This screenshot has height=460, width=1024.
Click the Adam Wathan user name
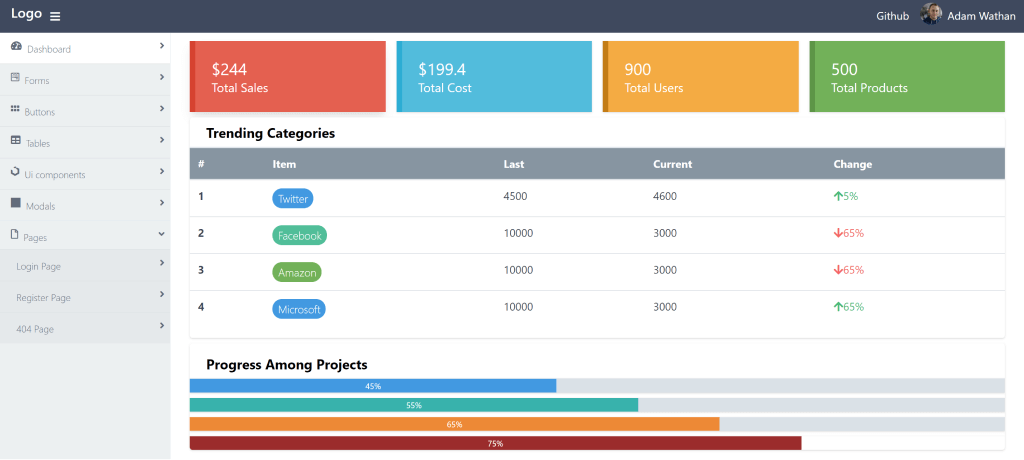point(981,16)
